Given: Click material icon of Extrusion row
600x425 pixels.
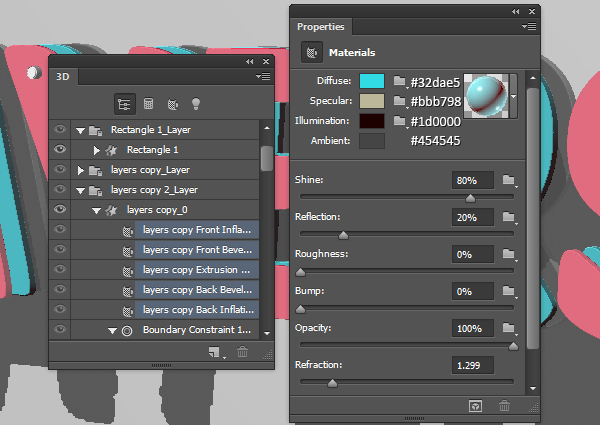Looking at the screenshot, I should coord(127,270).
